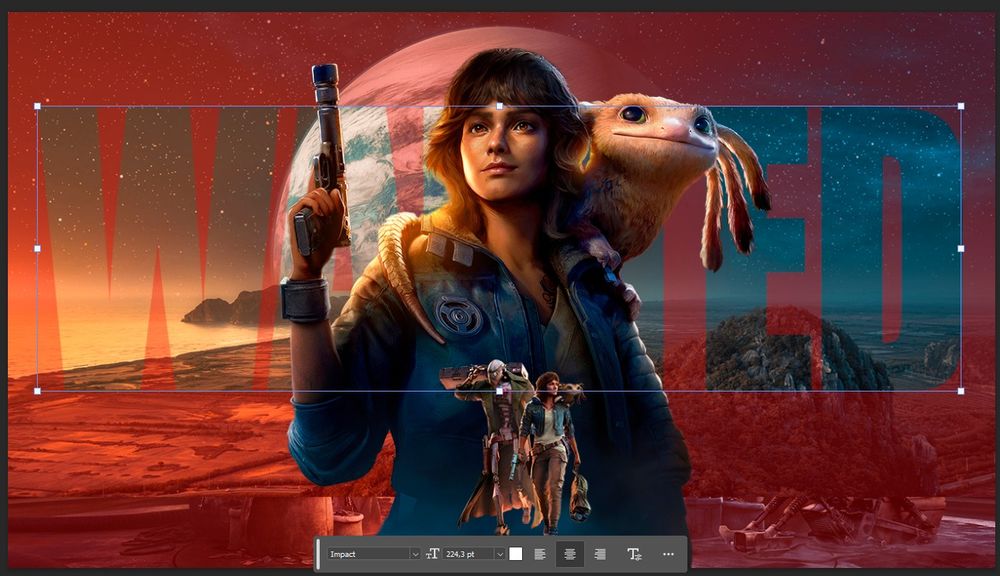
Task: Open more options on the taskbar
Action: [x=668, y=554]
